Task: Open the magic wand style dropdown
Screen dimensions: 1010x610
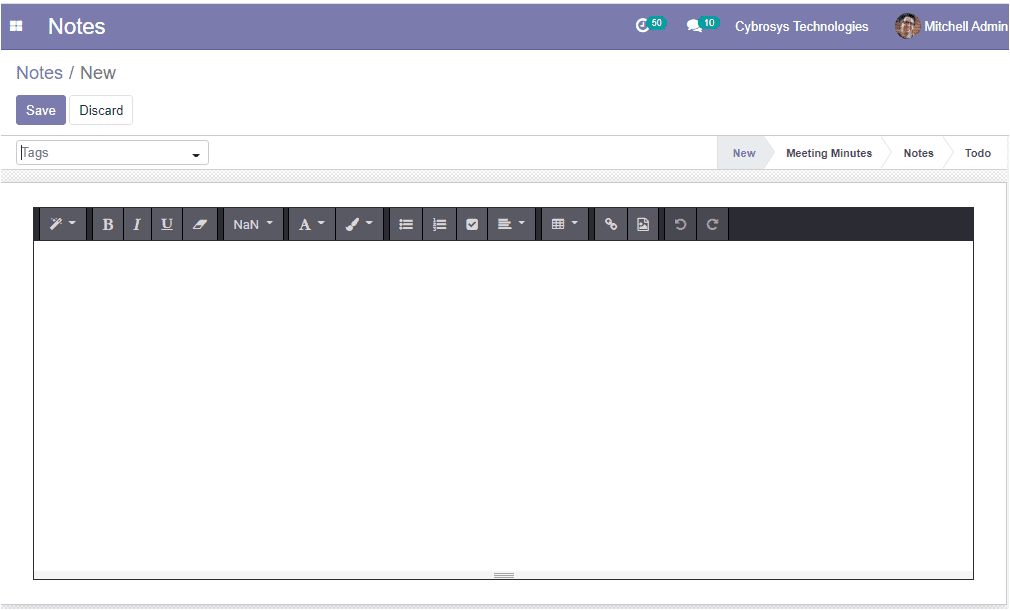Action: (62, 224)
